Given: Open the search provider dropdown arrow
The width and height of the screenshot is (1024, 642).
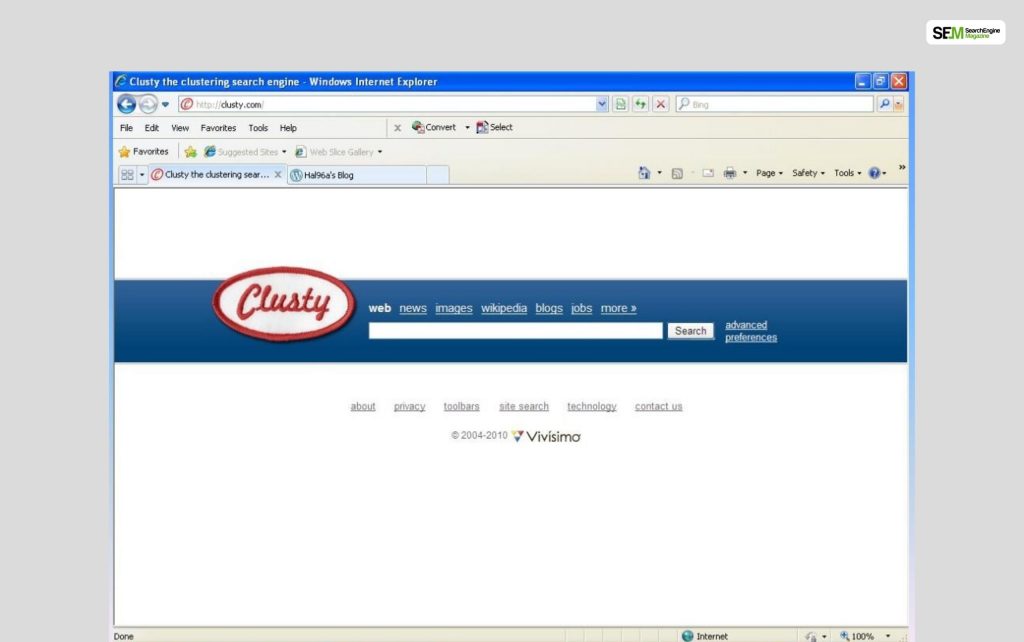Looking at the screenshot, I should (x=899, y=104).
